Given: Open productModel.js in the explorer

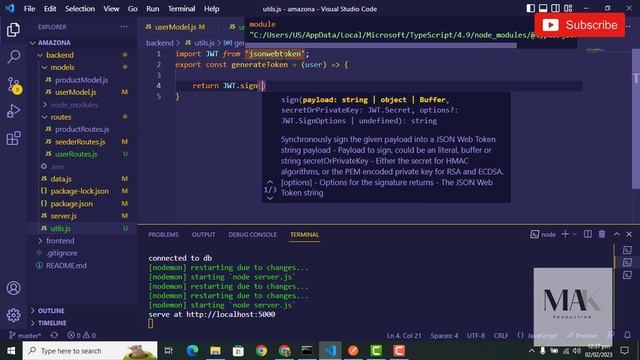Looking at the screenshot, I should point(82,80).
